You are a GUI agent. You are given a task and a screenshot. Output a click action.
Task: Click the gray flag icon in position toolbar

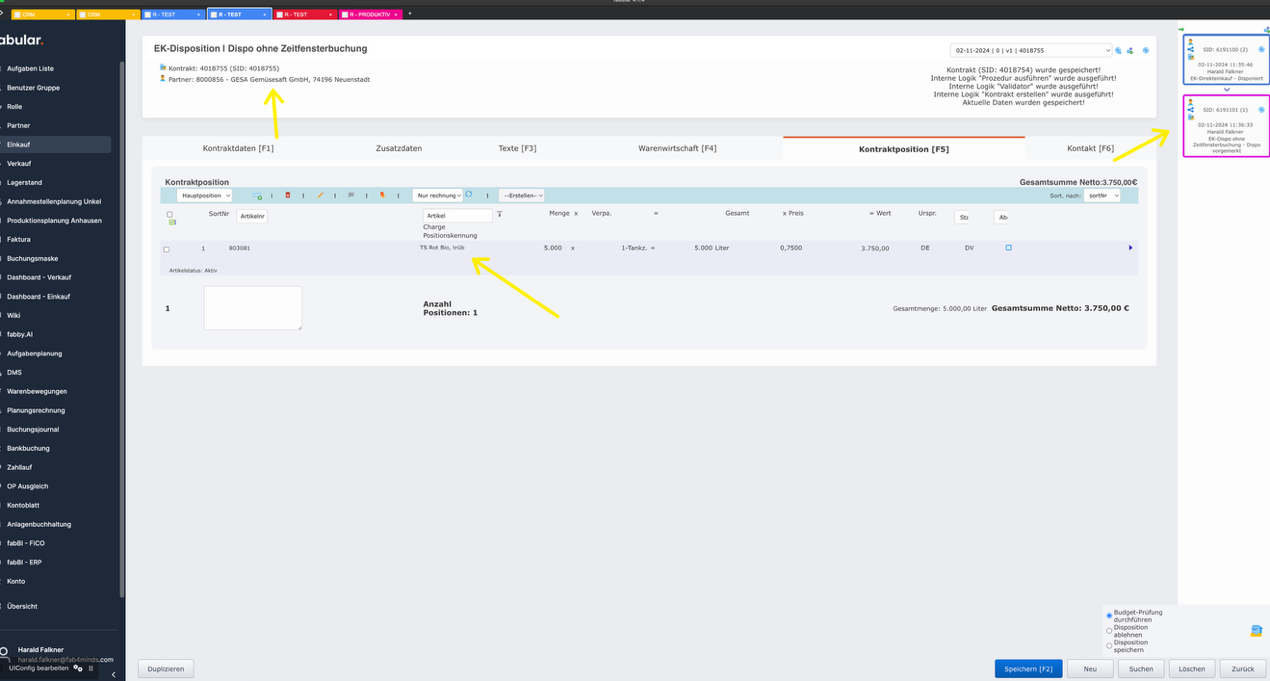point(351,196)
